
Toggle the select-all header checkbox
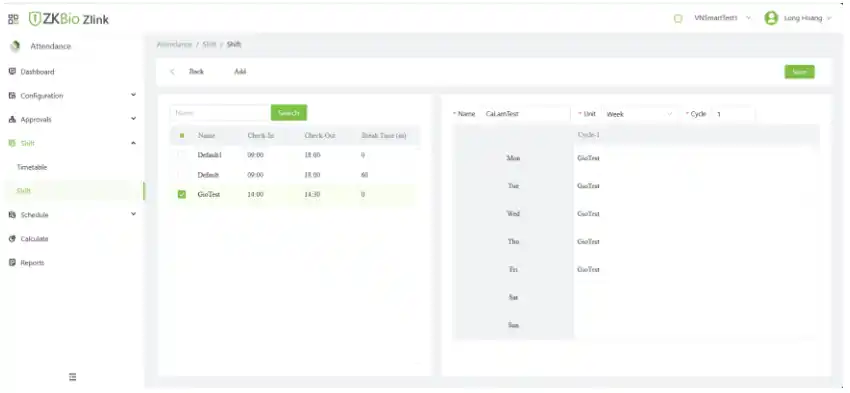[182, 136]
